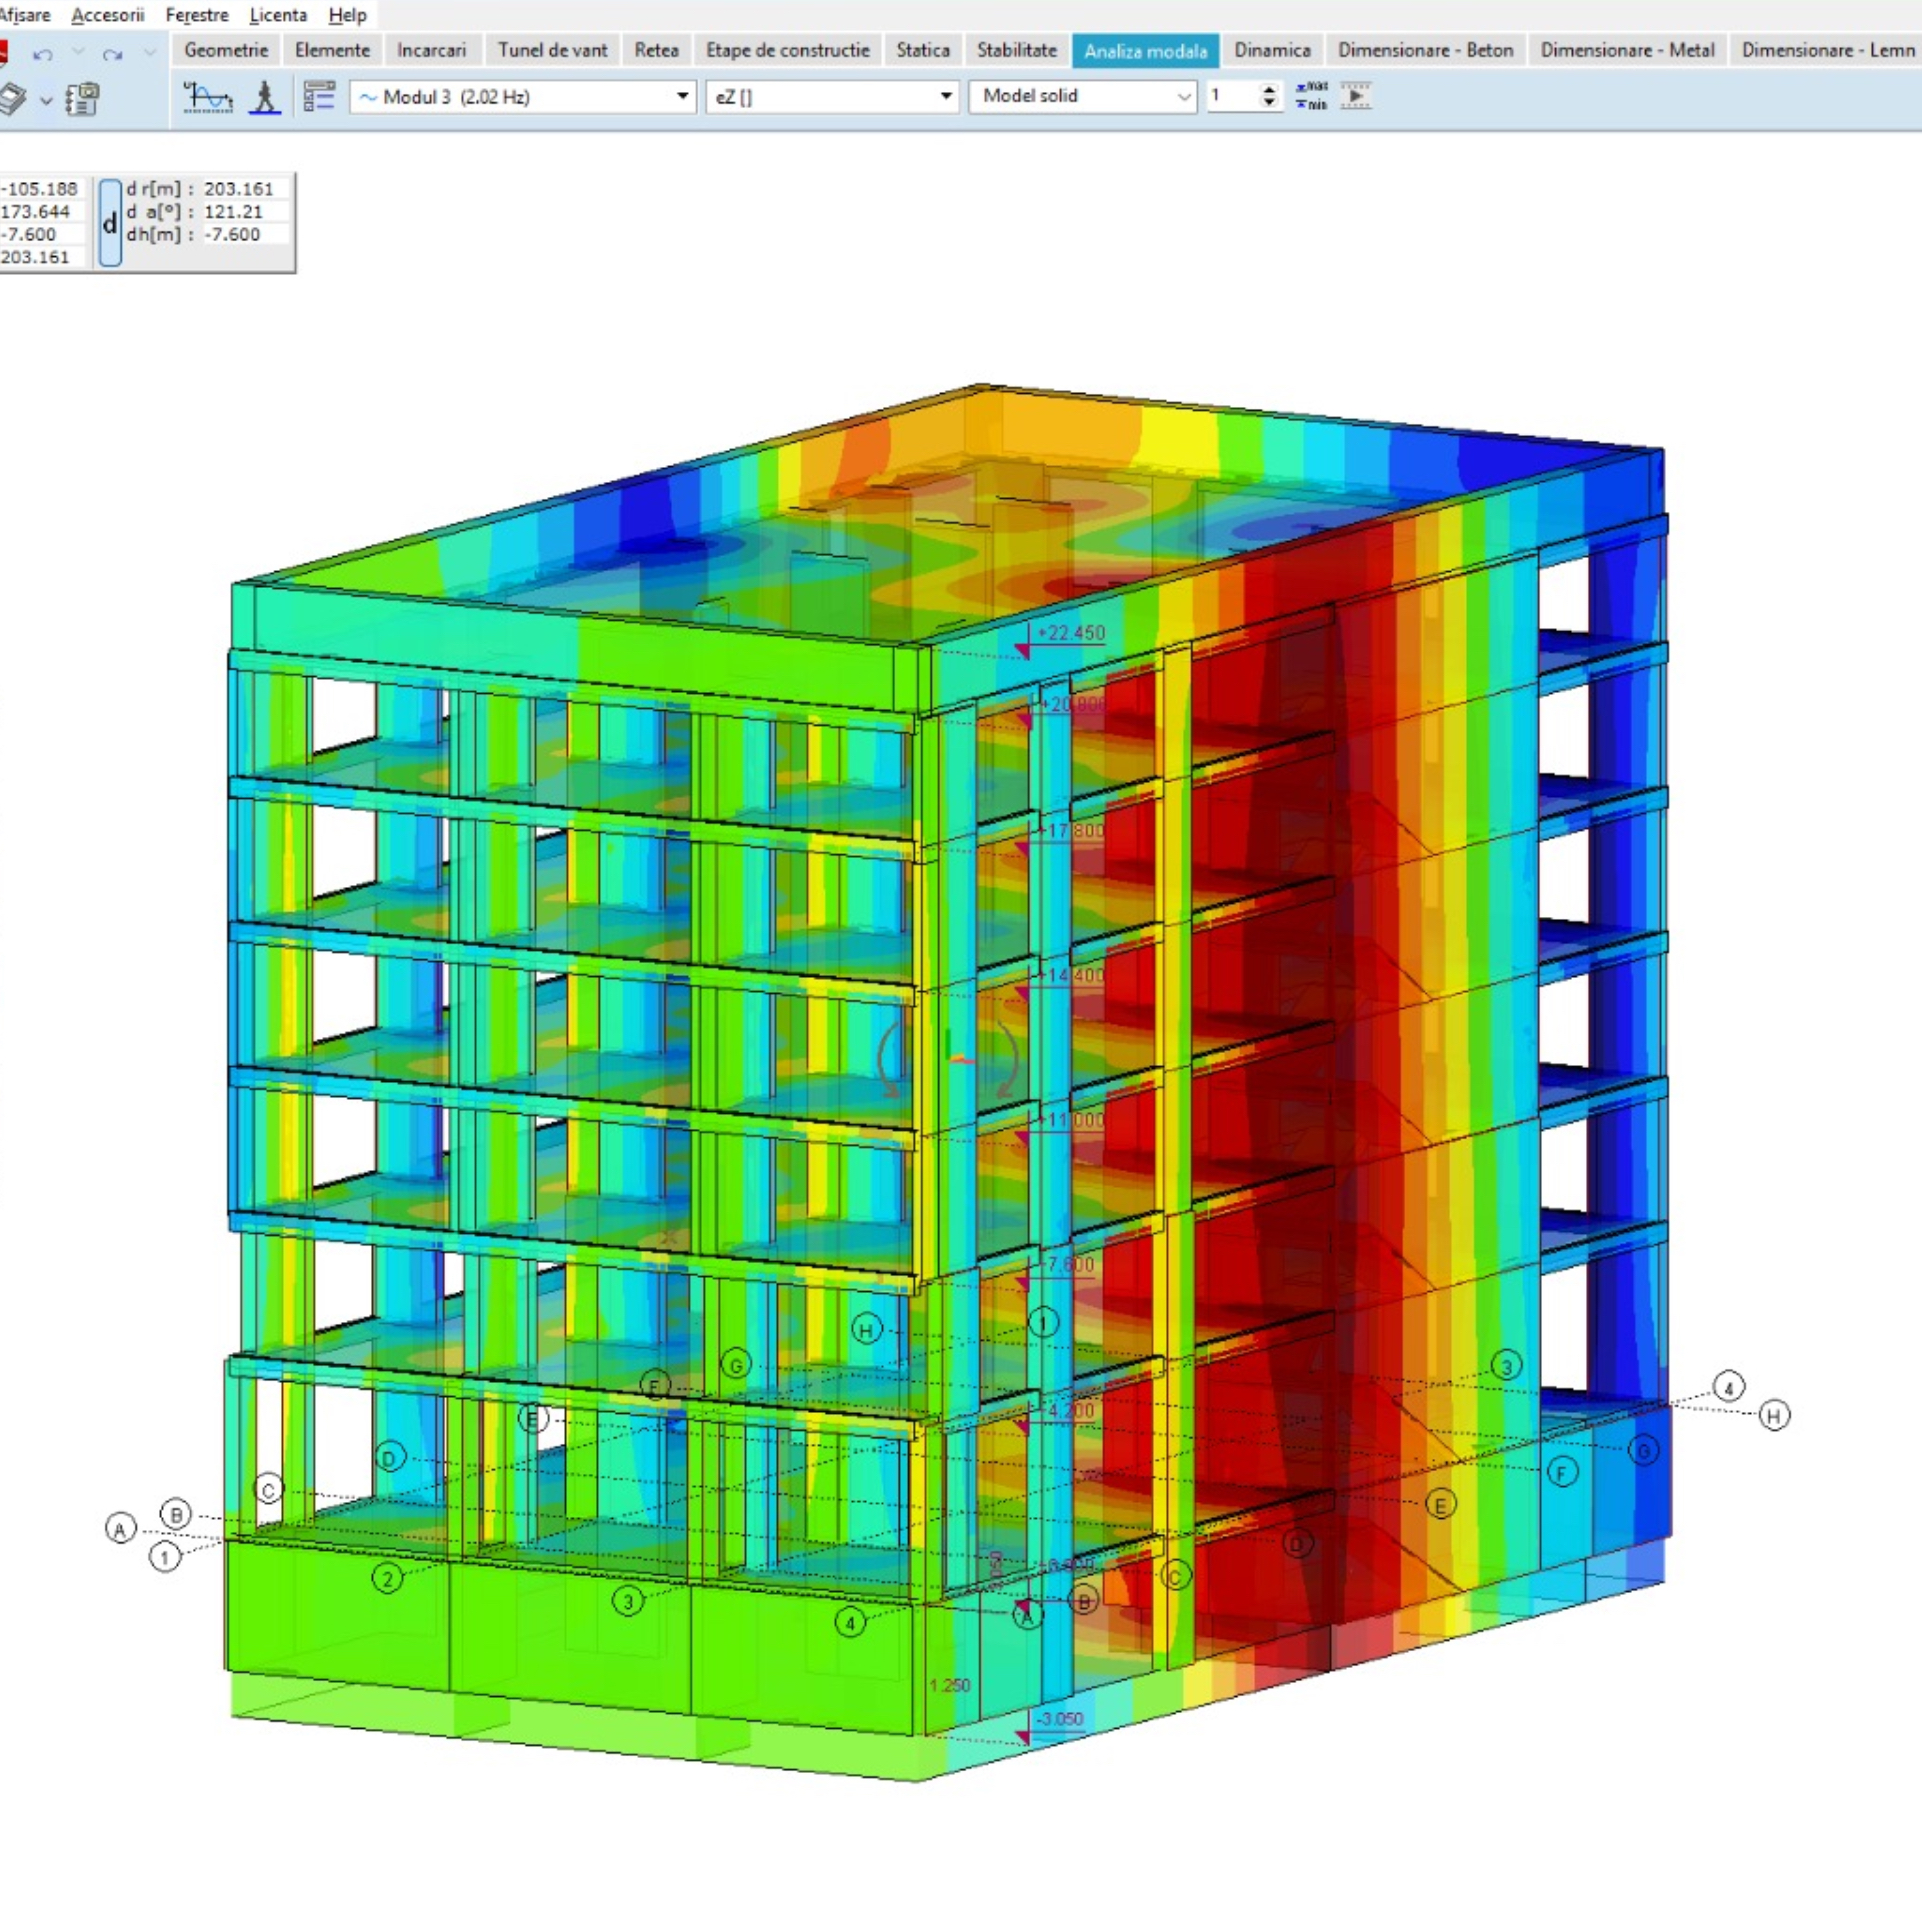Play the mode shape animation
Viewport: 1922px width, 1922px height.
[x=1355, y=96]
